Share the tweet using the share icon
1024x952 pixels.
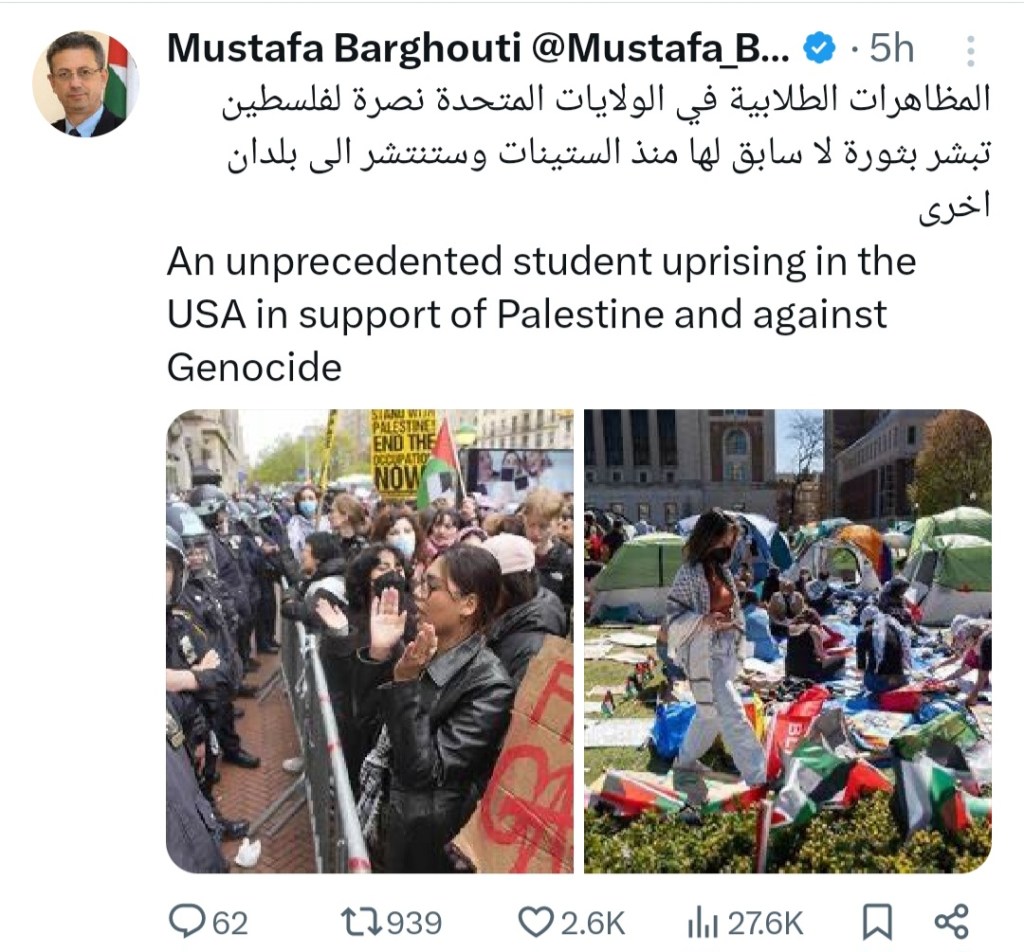(951, 922)
